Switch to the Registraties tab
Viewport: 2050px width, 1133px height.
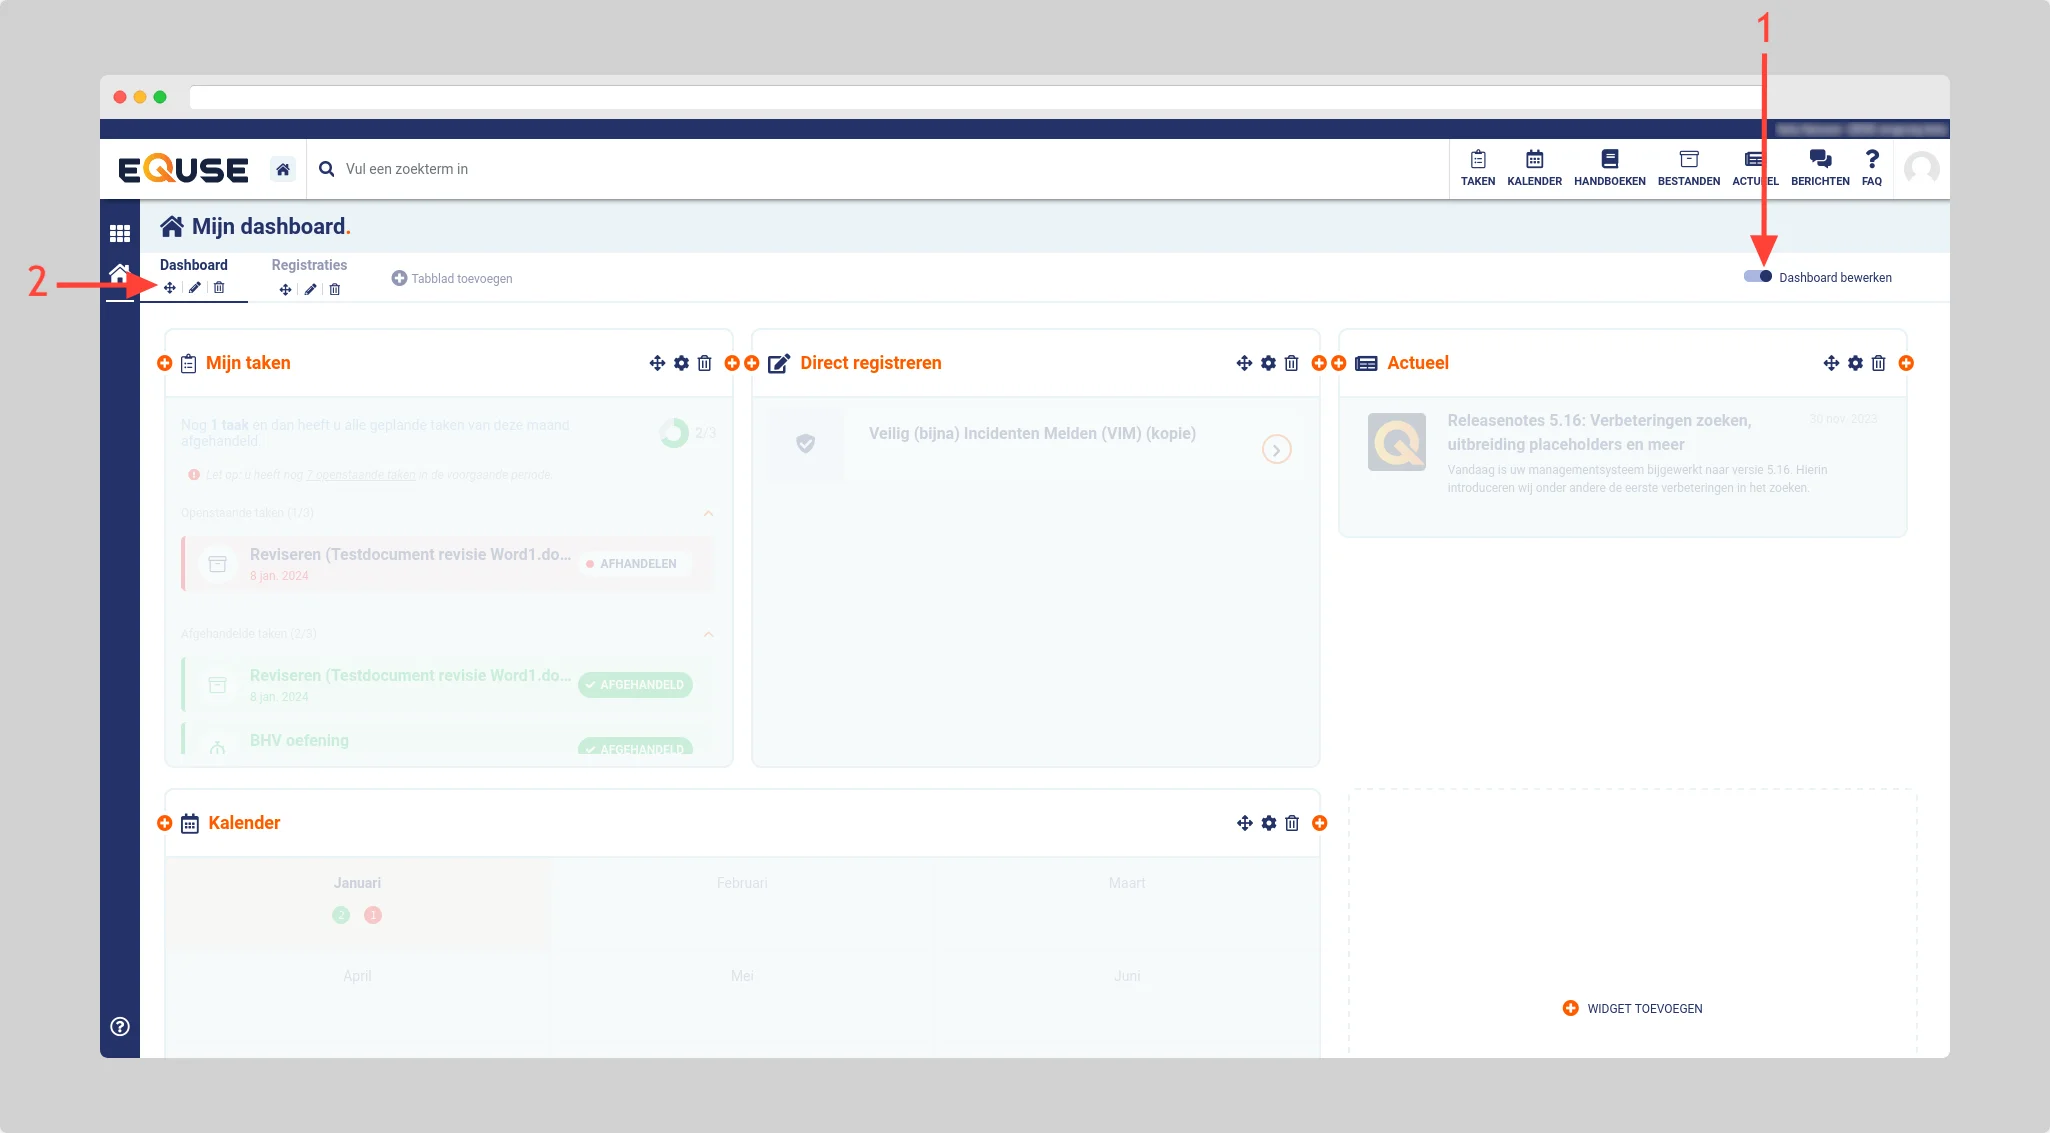coord(309,265)
